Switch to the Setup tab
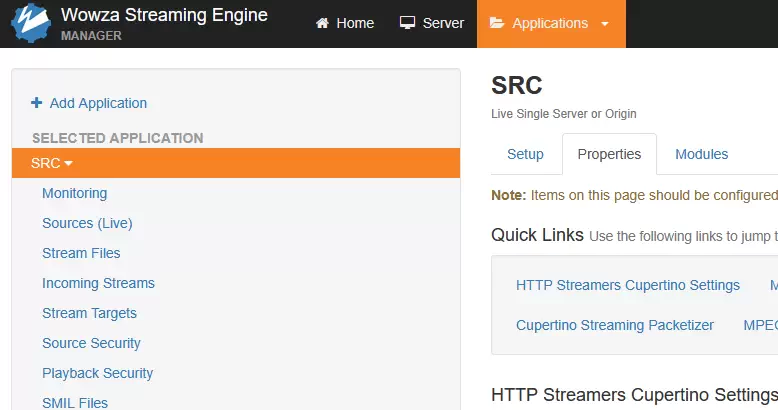Screen dimensions: 778x410 [x=525, y=154]
